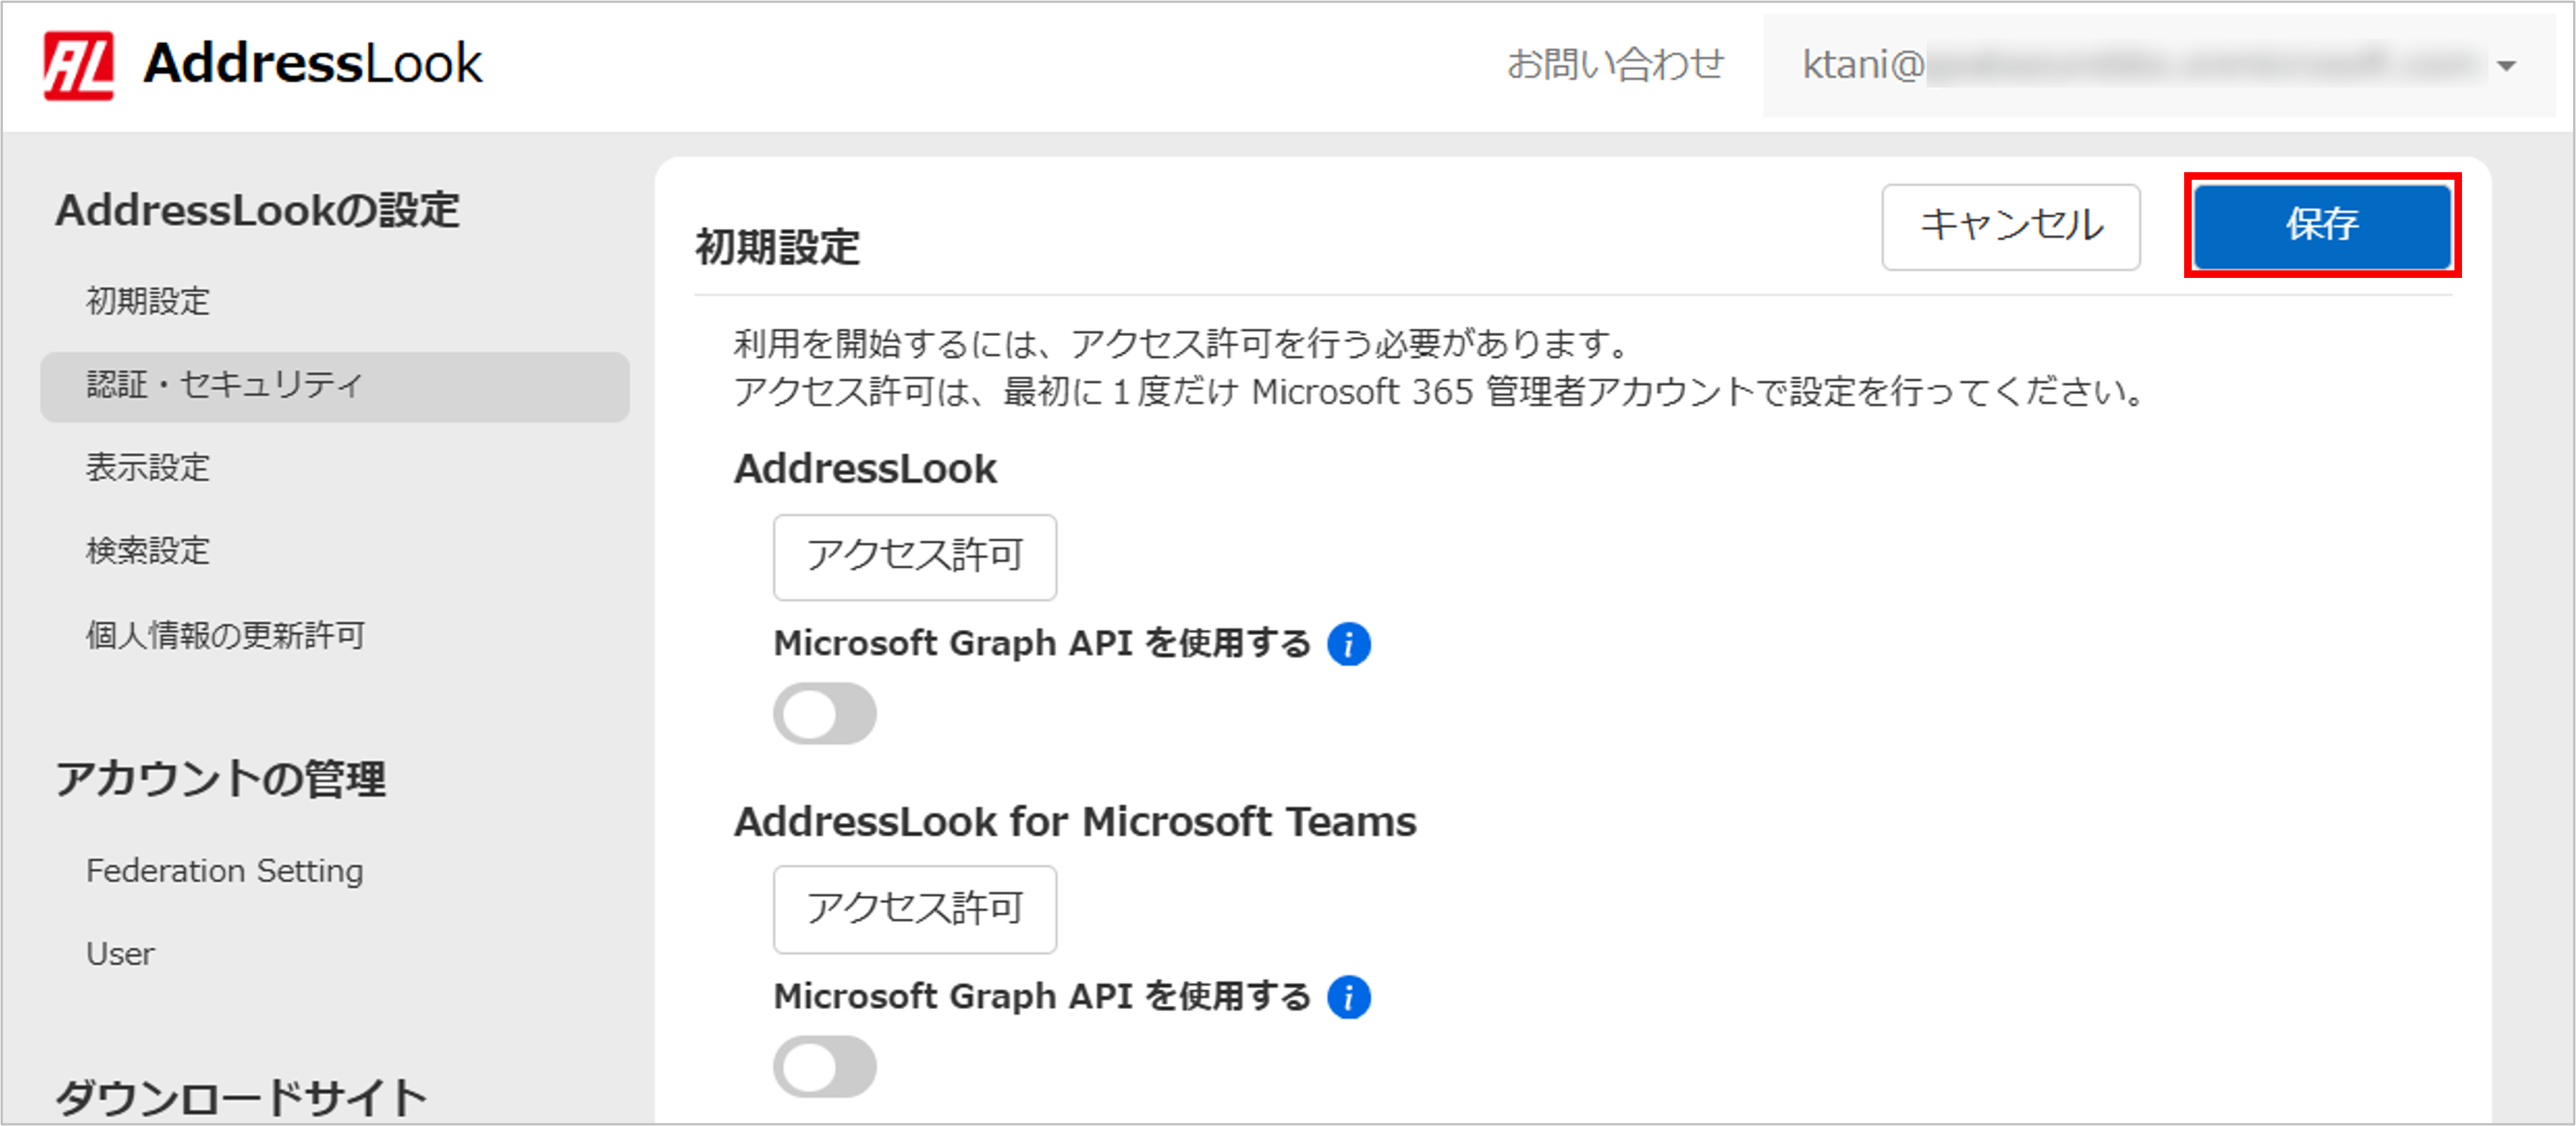The height and width of the screenshot is (1126, 2576).
Task: Enable Microsoft Graph API toggle under Teams section
Action: tap(824, 1067)
